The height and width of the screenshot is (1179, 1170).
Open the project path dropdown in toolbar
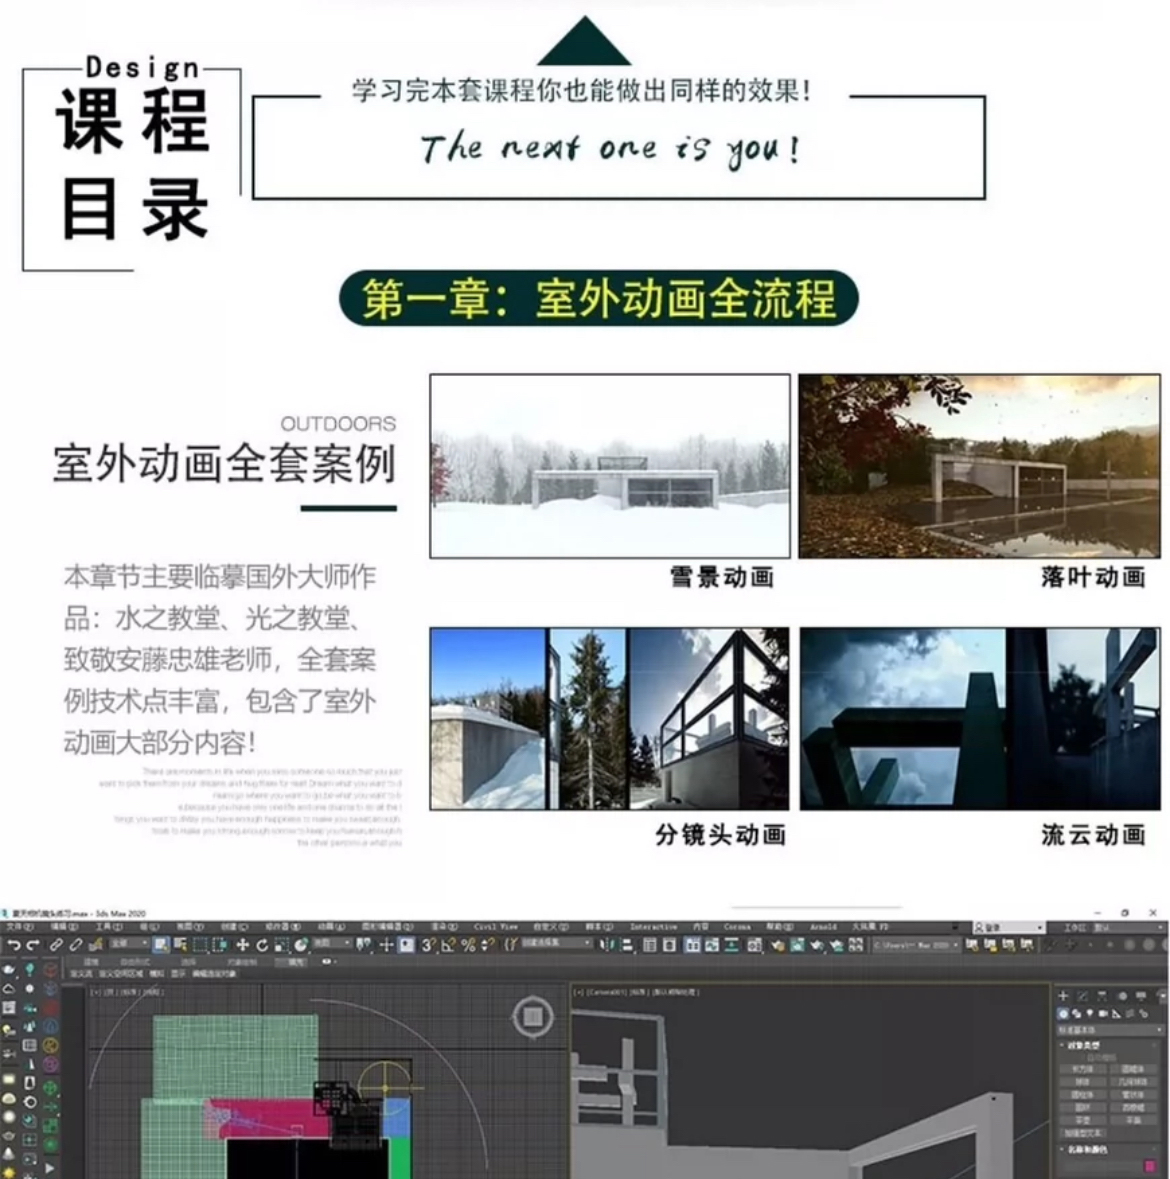click(917, 944)
